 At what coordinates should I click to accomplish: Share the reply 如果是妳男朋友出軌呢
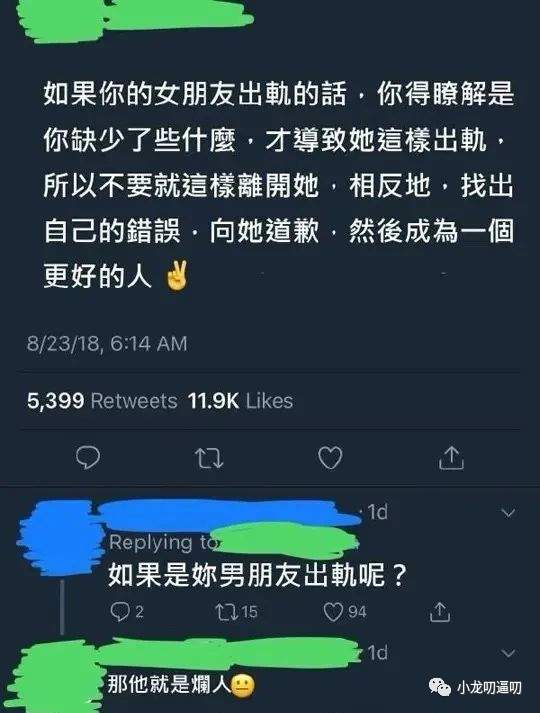tap(440, 611)
